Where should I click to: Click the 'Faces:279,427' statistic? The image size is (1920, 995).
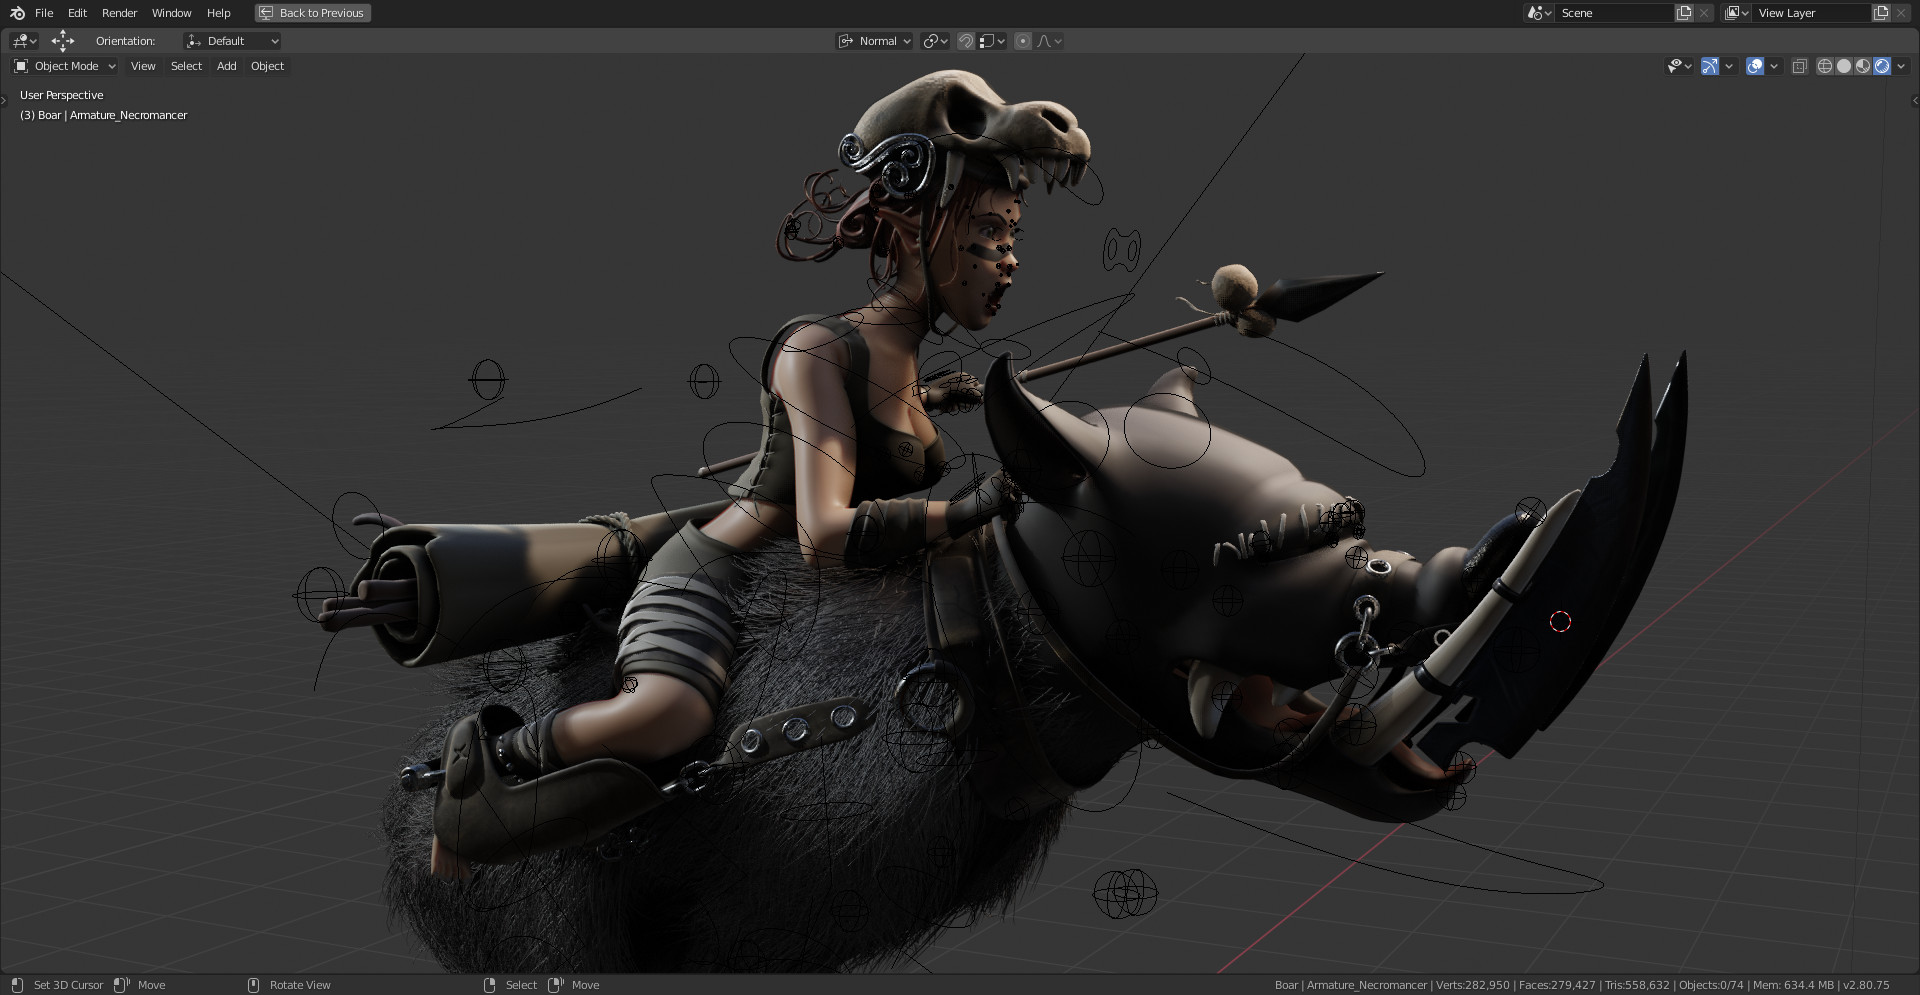(x=1557, y=985)
